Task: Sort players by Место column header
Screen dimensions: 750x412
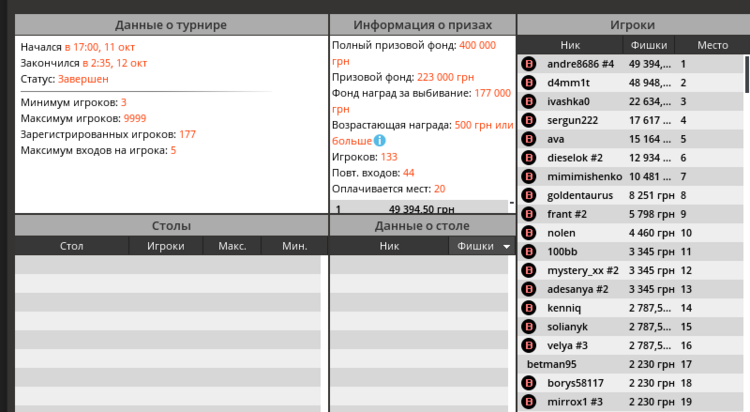Action: 713,45
